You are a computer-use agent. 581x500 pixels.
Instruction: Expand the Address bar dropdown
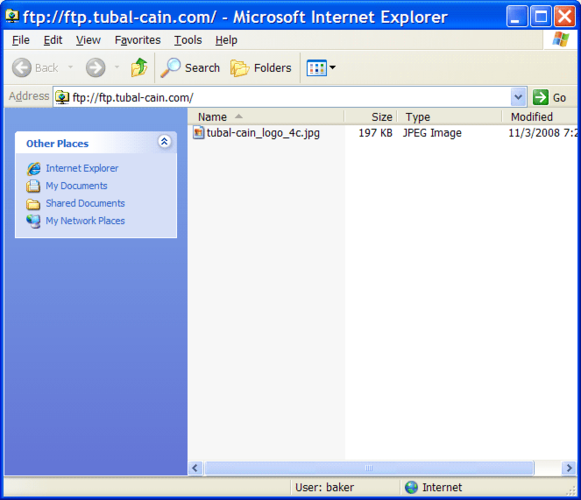(x=518, y=97)
